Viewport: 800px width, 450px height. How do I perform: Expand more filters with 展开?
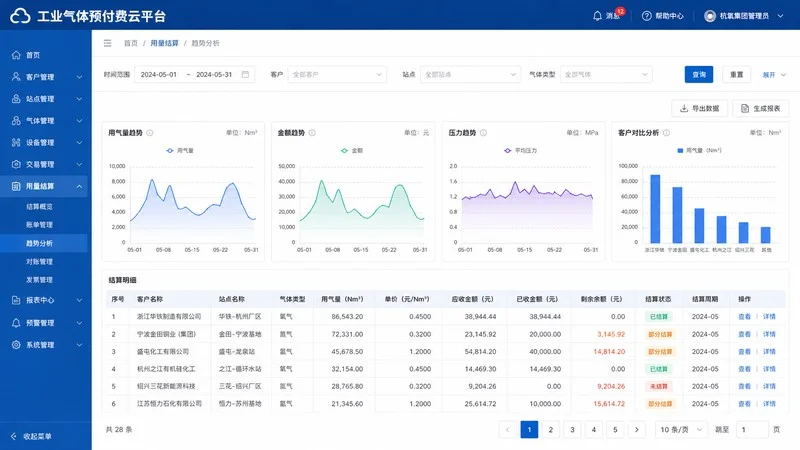774,74
